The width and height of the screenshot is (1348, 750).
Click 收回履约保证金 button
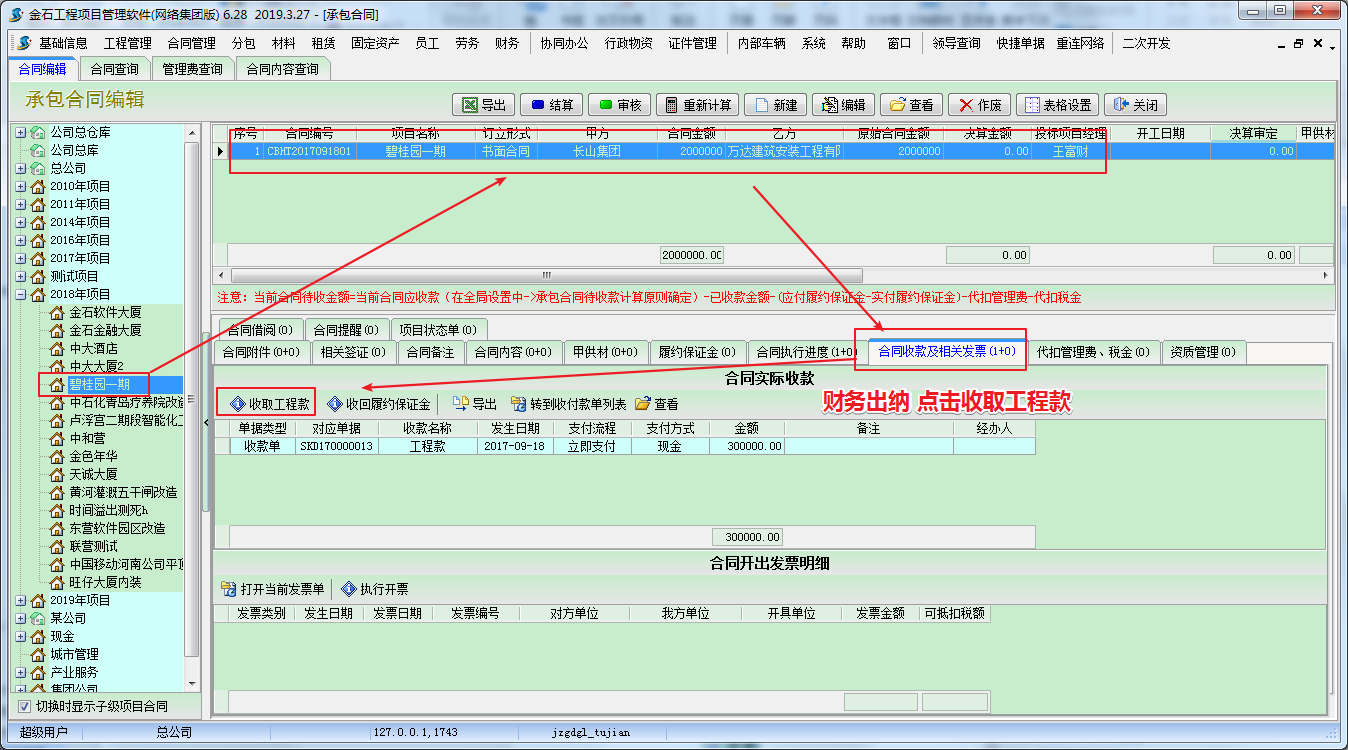pyautogui.click(x=378, y=404)
